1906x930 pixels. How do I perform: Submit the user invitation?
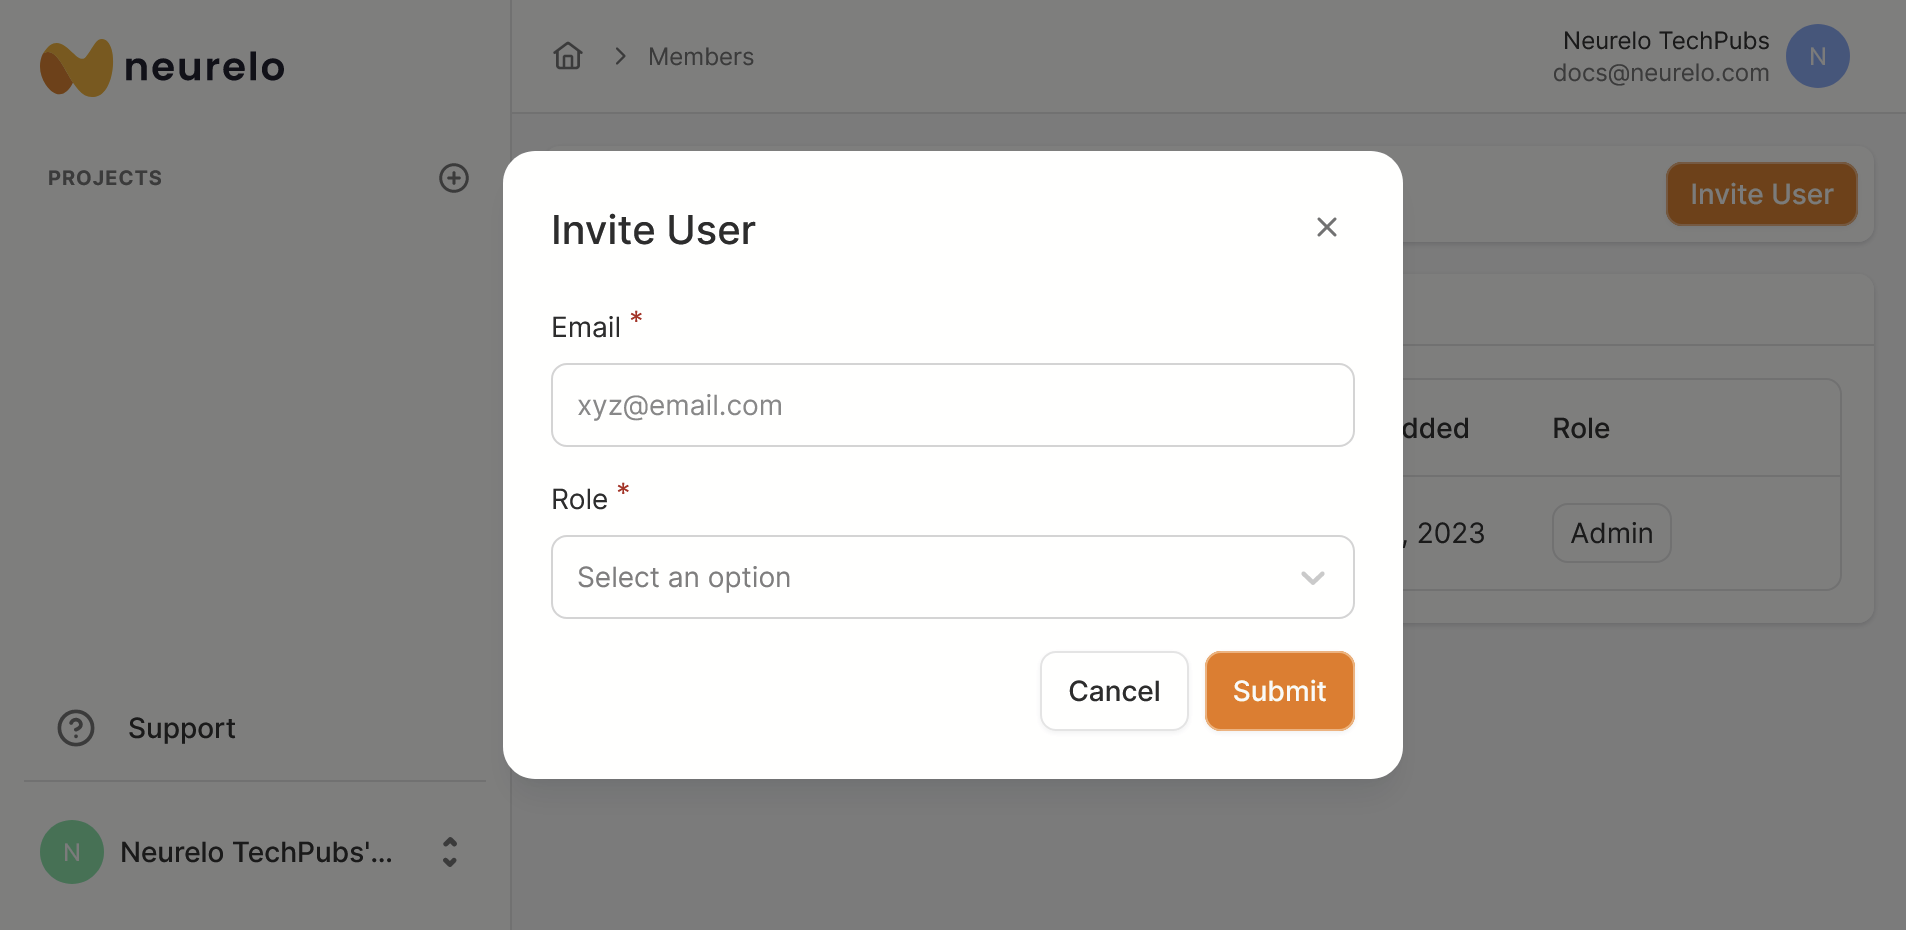pos(1279,691)
